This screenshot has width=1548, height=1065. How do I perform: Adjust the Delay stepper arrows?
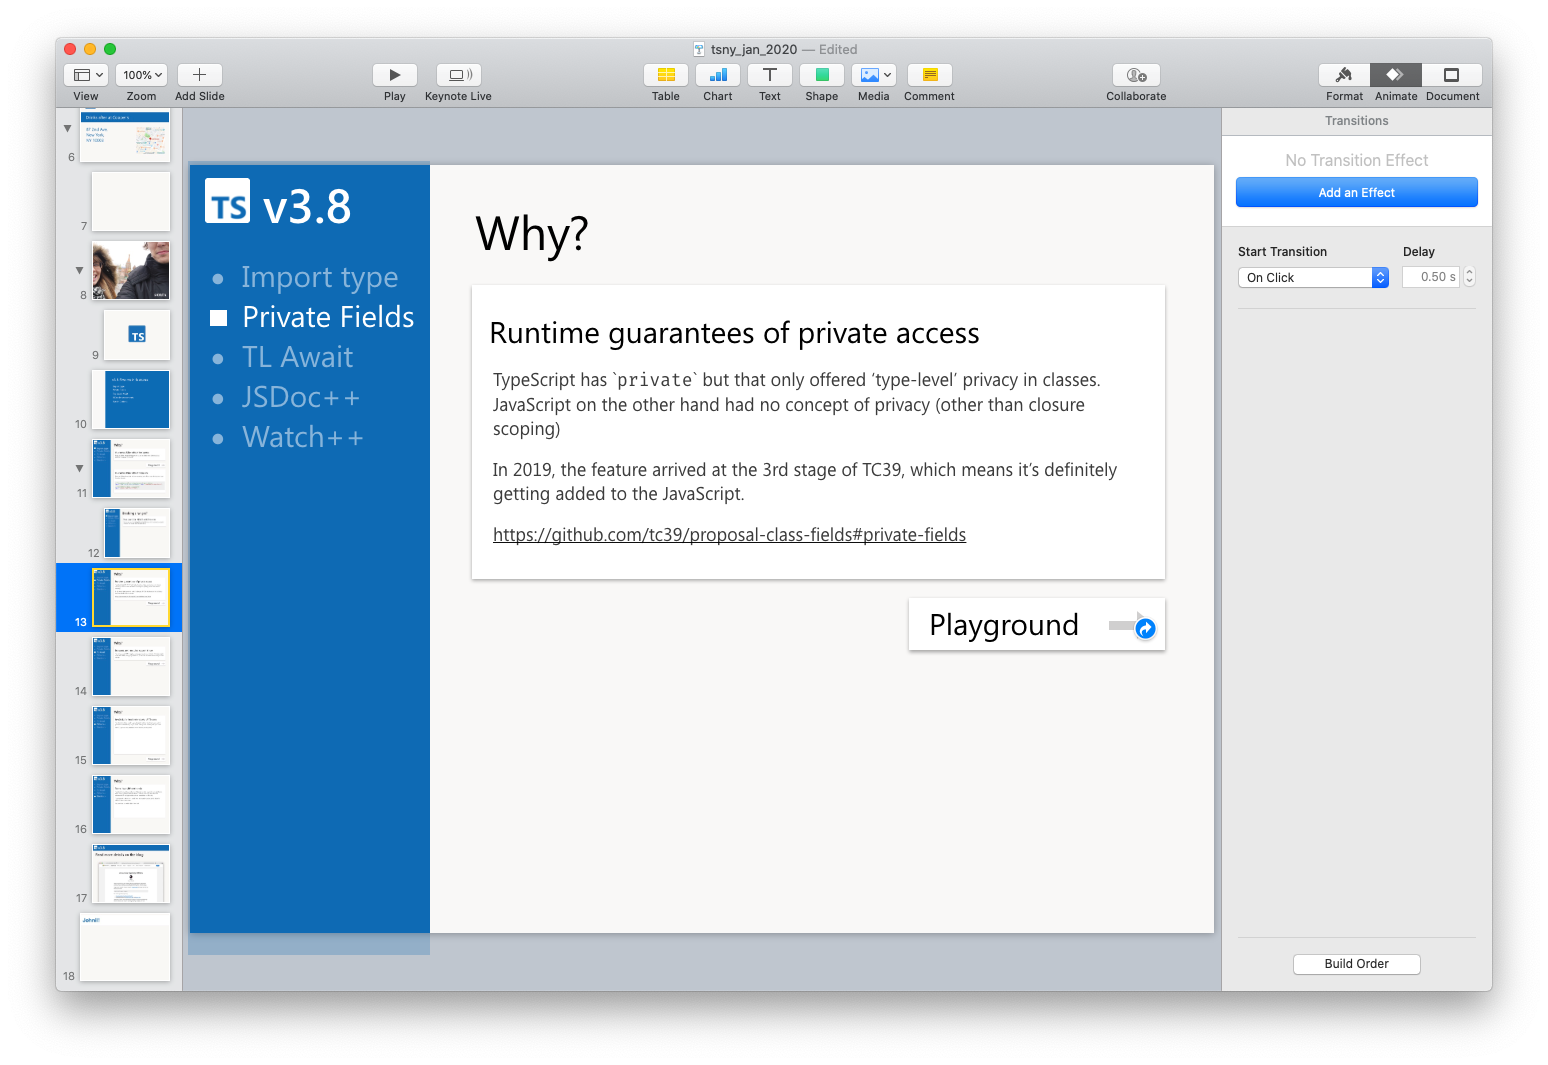click(x=1470, y=277)
